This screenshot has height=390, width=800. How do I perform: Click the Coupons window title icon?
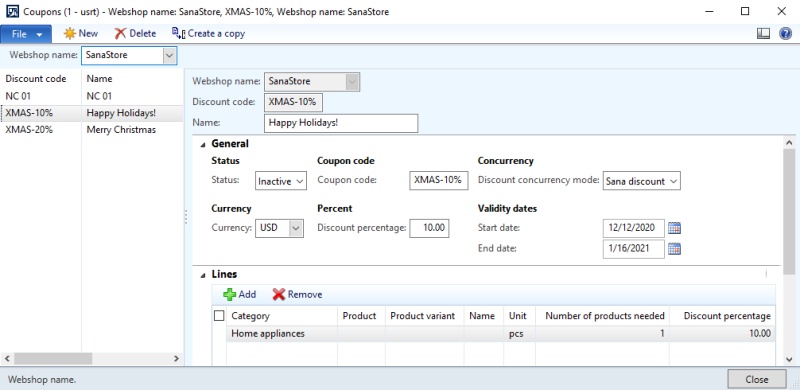(x=12, y=11)
